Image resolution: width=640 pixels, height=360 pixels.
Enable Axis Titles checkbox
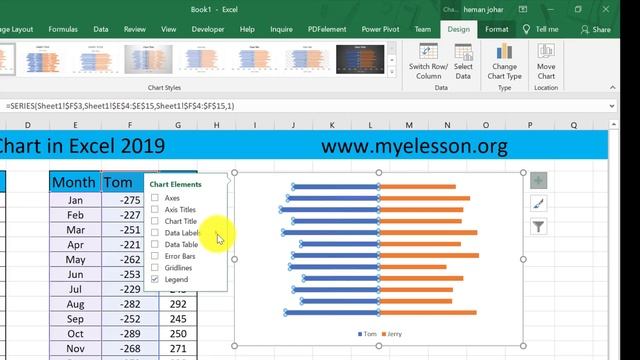[x=155, y=209]
